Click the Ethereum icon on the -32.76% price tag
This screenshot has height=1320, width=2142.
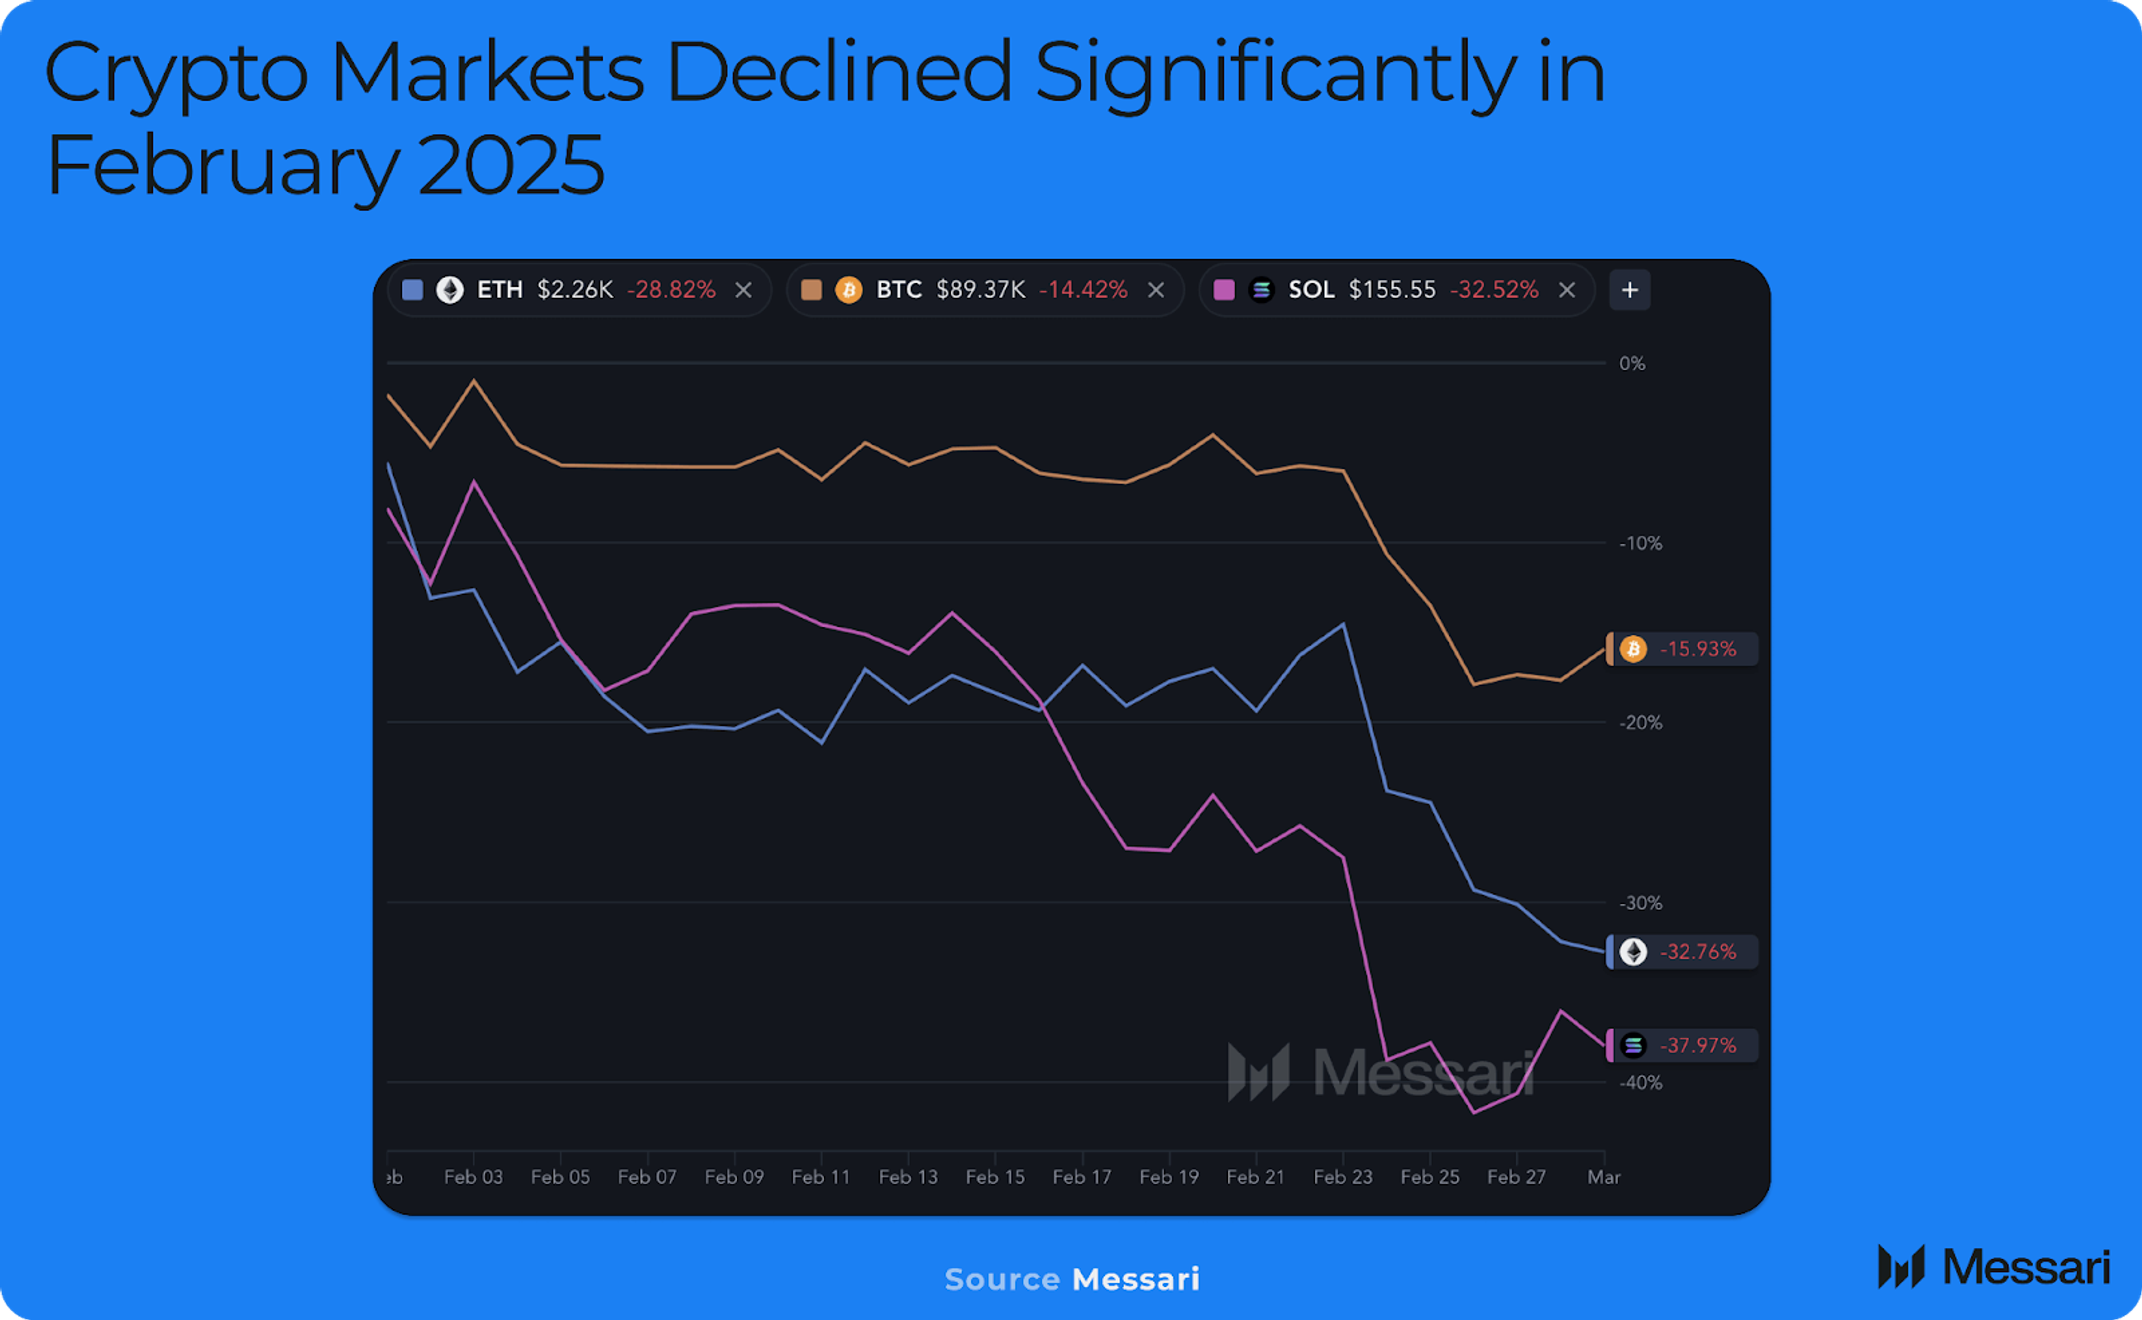(x=1634, y=951)
